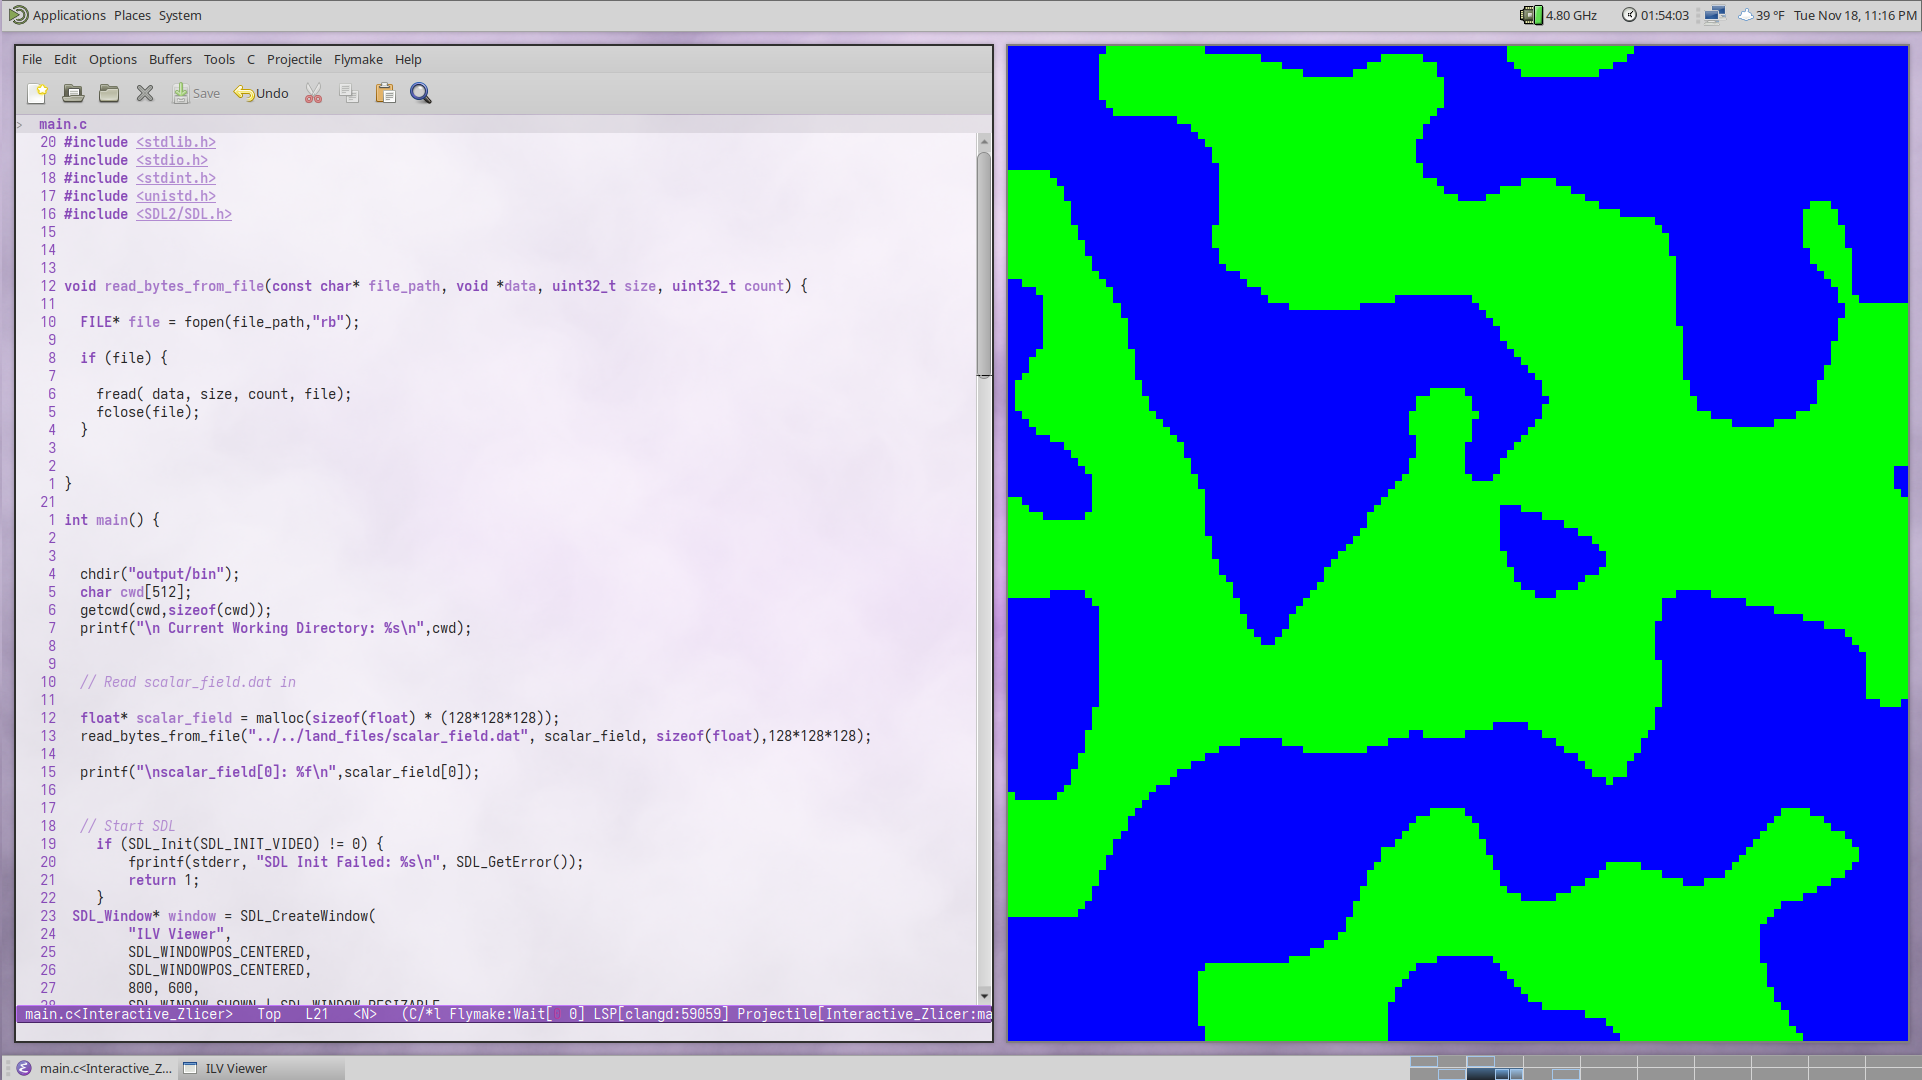Click the Paste clipboard icon
1922x1080 pixels.
point(385,93)
